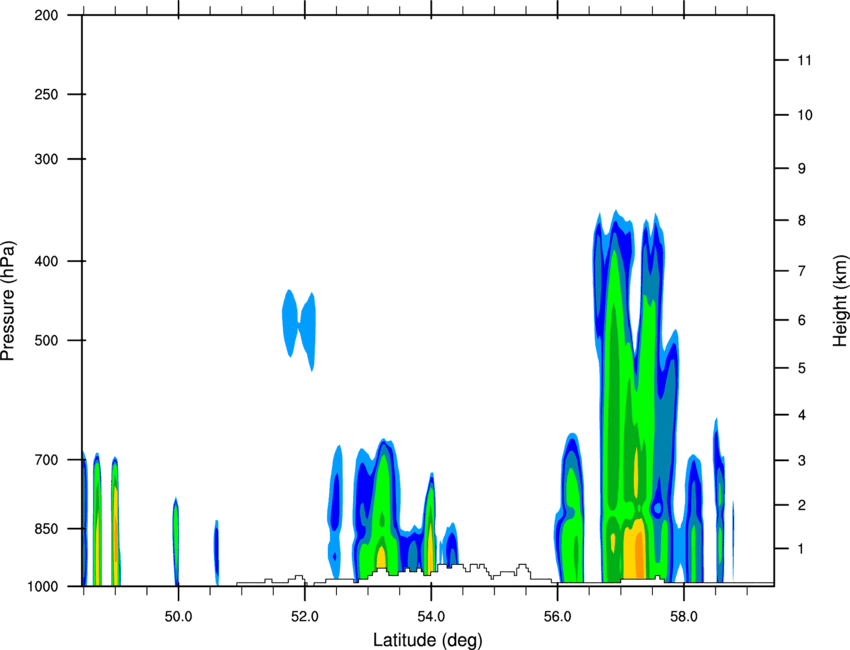Pick the 8 km height label
The height and width of the screenshot is (650, 850).
click(x=802, y=221)
